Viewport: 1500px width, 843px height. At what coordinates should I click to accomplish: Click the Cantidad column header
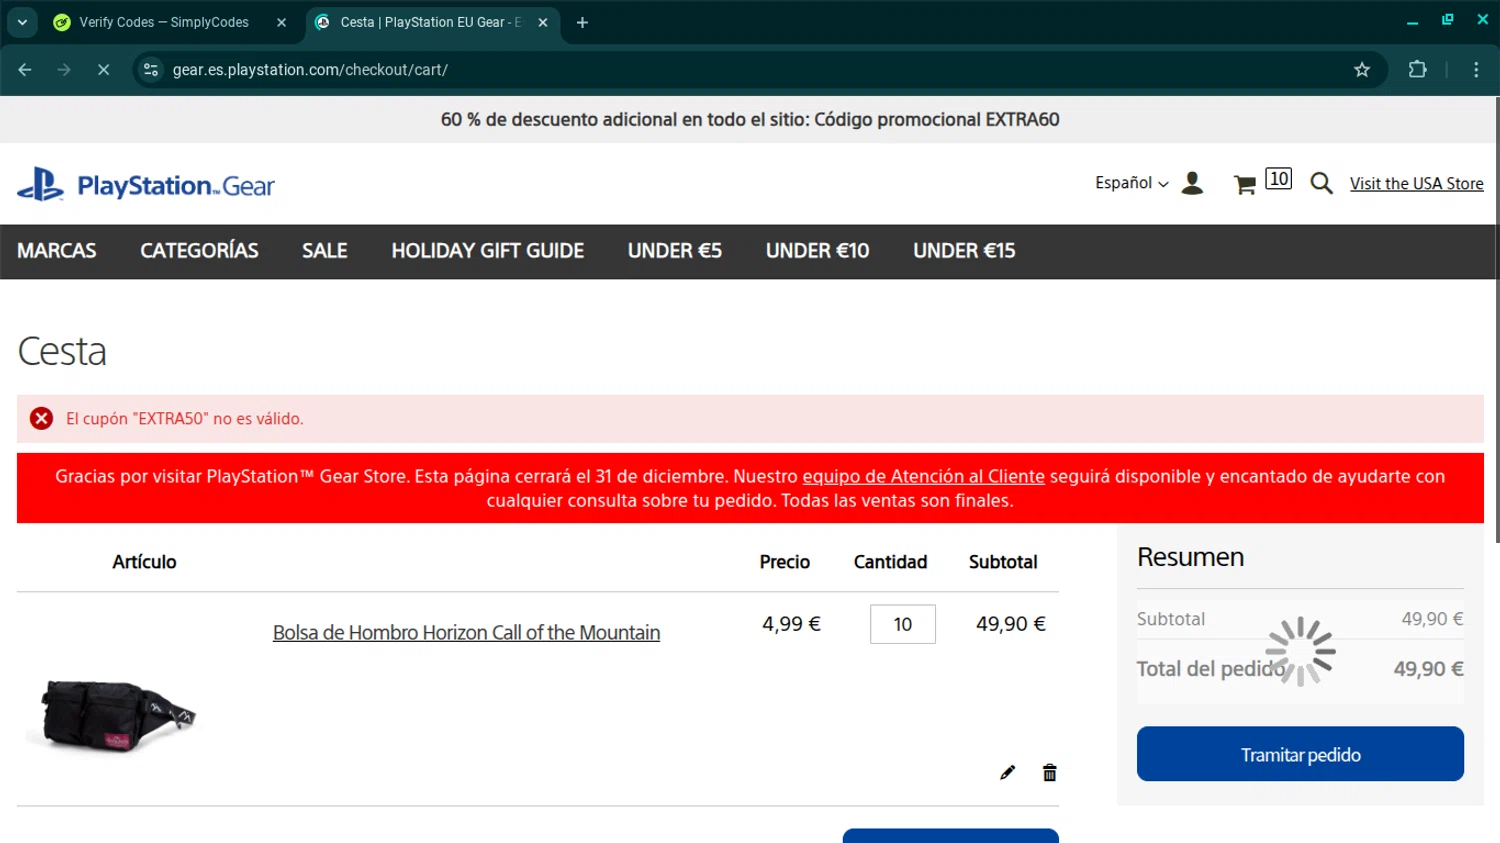click(890, 562)
